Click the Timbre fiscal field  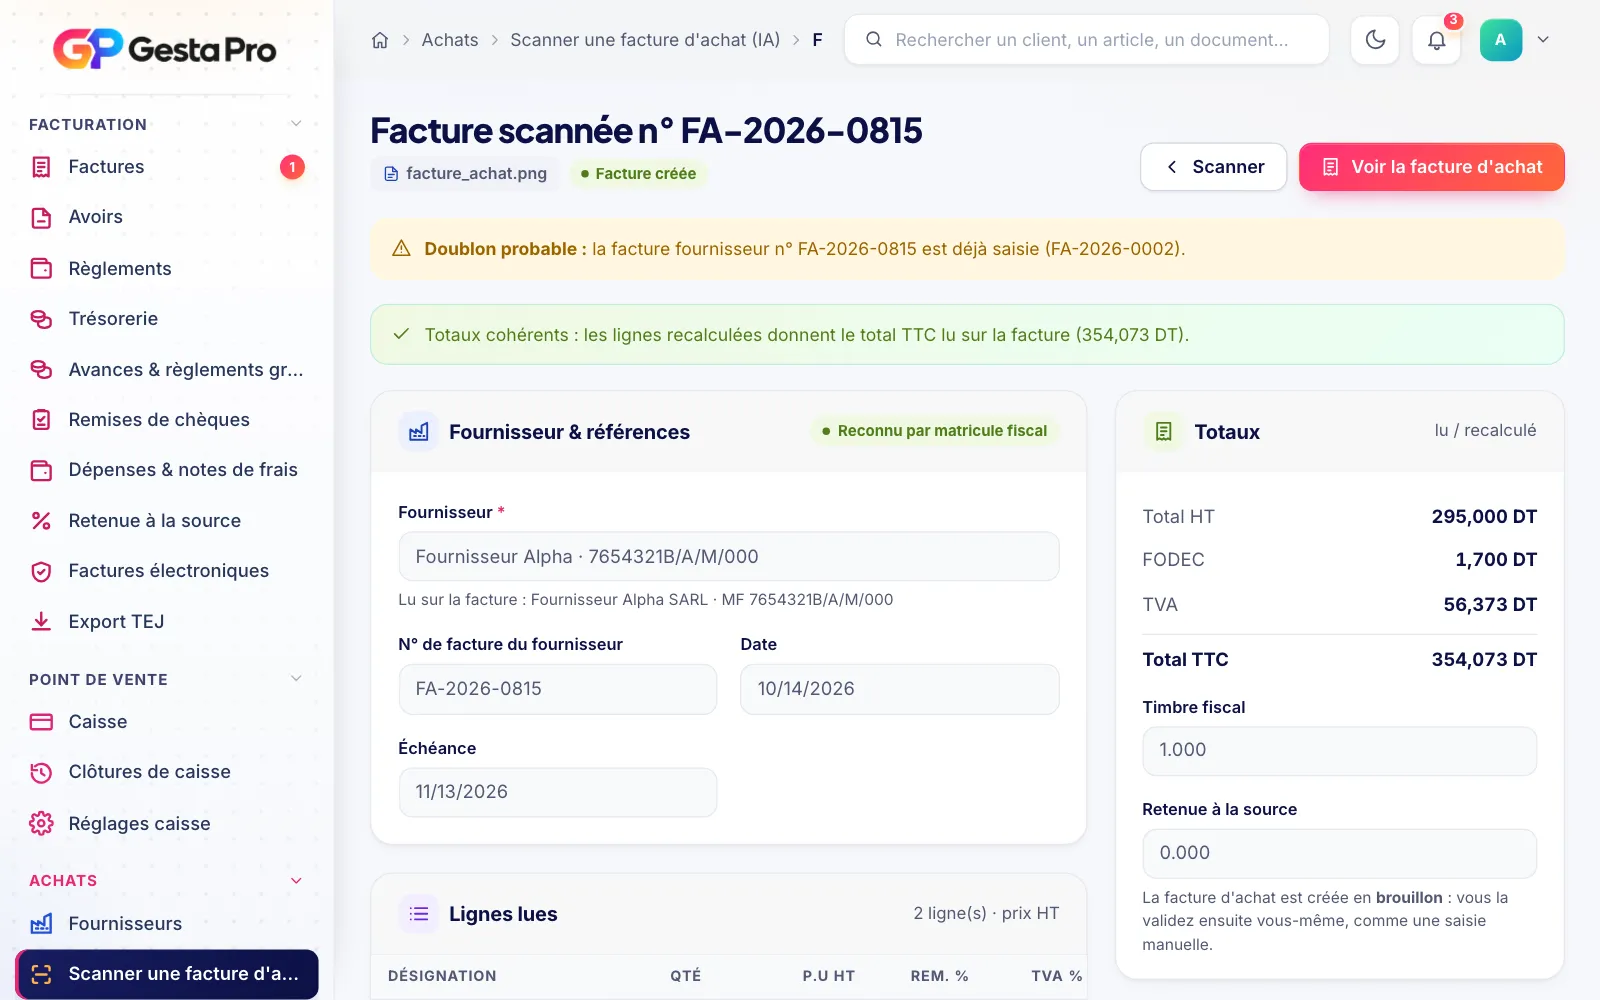1340,750
